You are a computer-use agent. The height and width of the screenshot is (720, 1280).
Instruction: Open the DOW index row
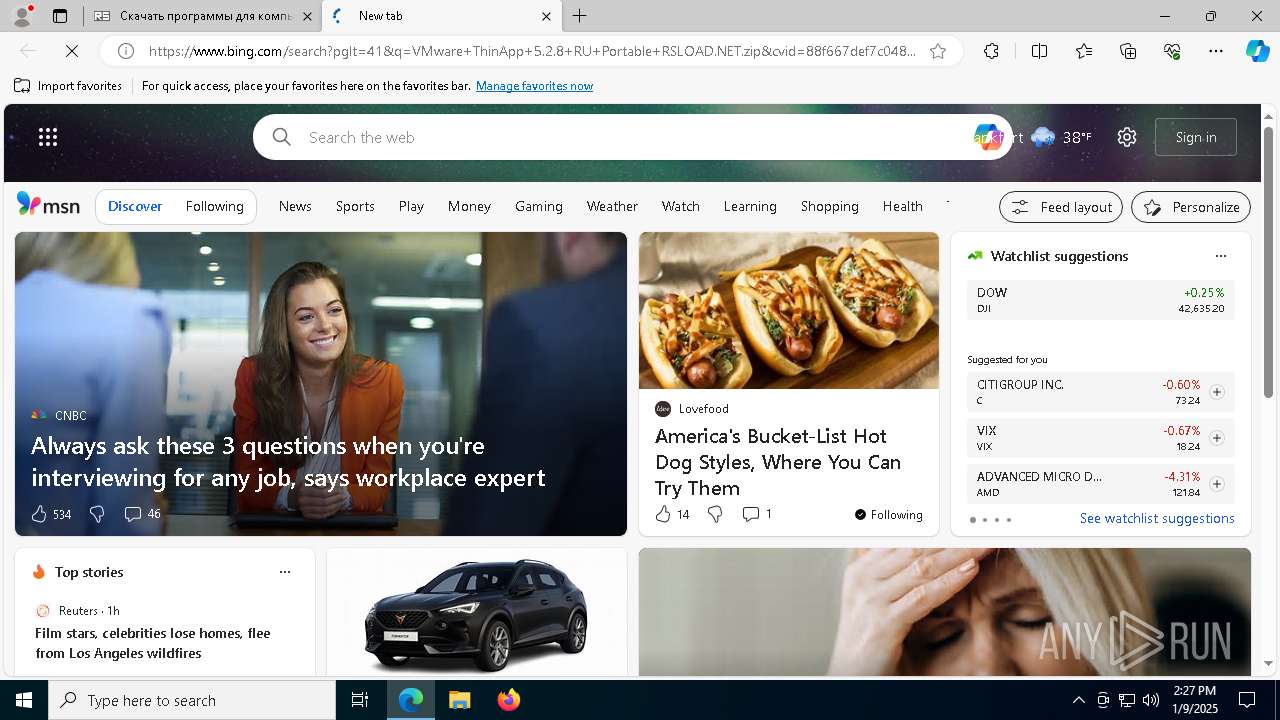pyautogui.click(x=1100, y=300)
